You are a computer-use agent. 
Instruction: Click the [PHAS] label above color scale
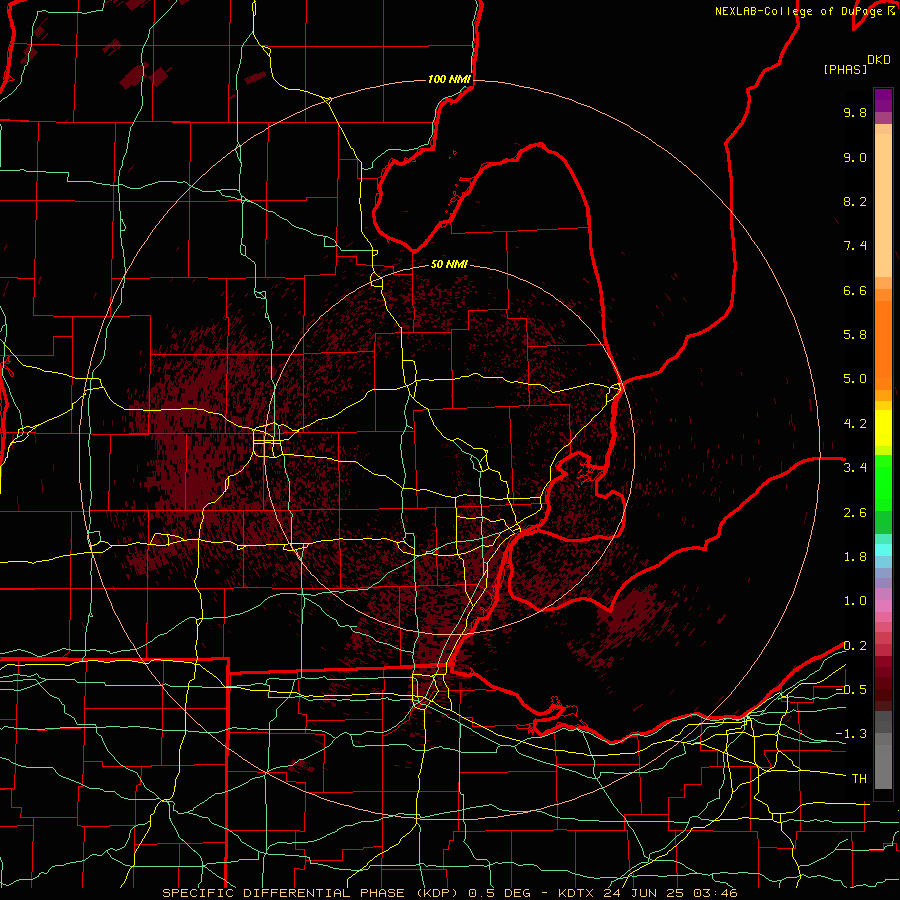(845, 69)
